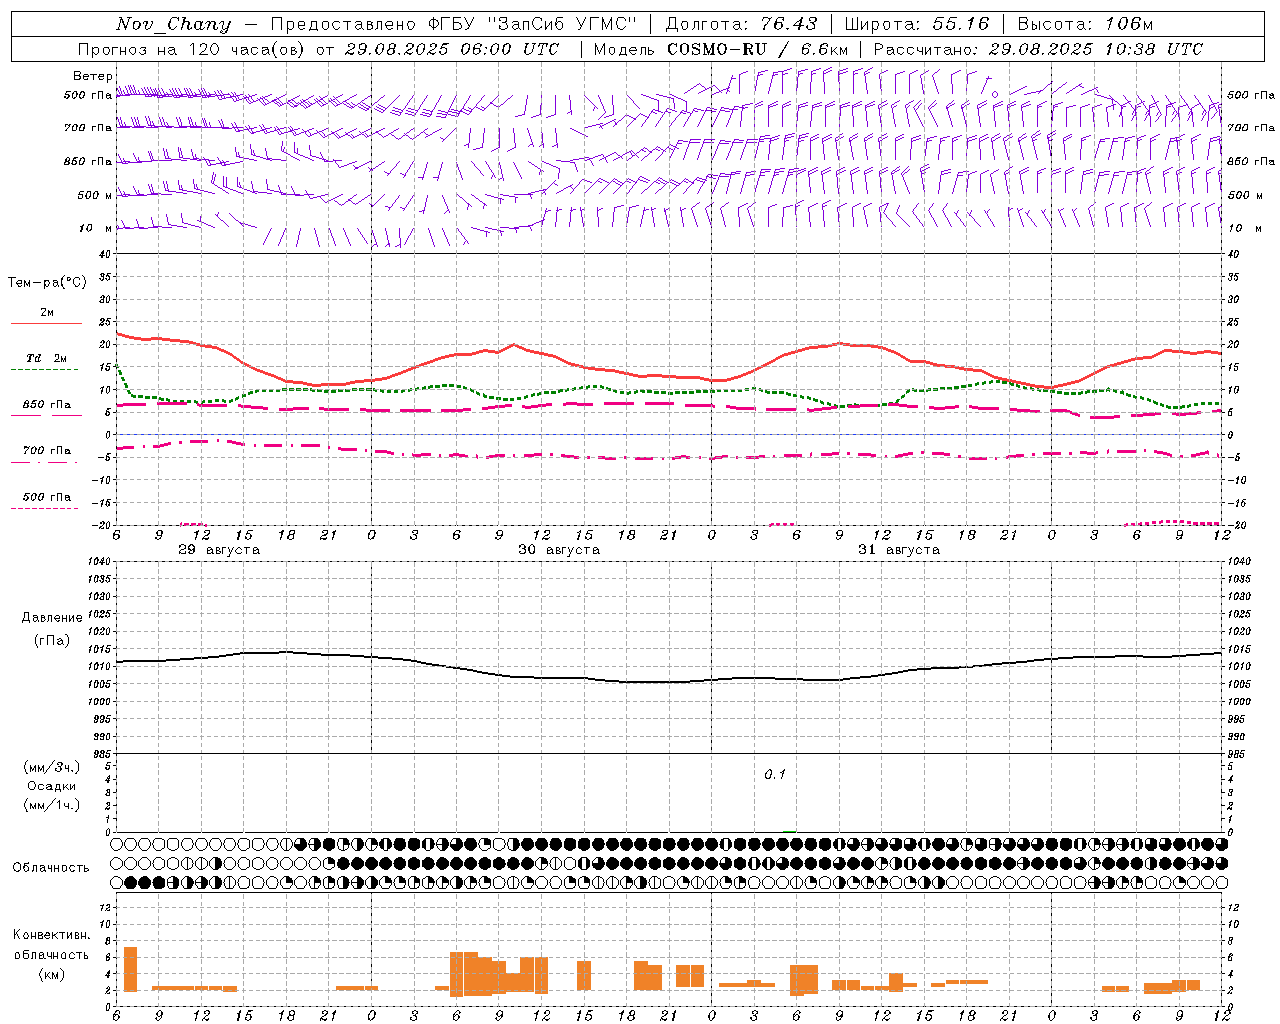Click the Высота: 106м value
The image size is (1280, 1024).
(x=1085, y=24)
